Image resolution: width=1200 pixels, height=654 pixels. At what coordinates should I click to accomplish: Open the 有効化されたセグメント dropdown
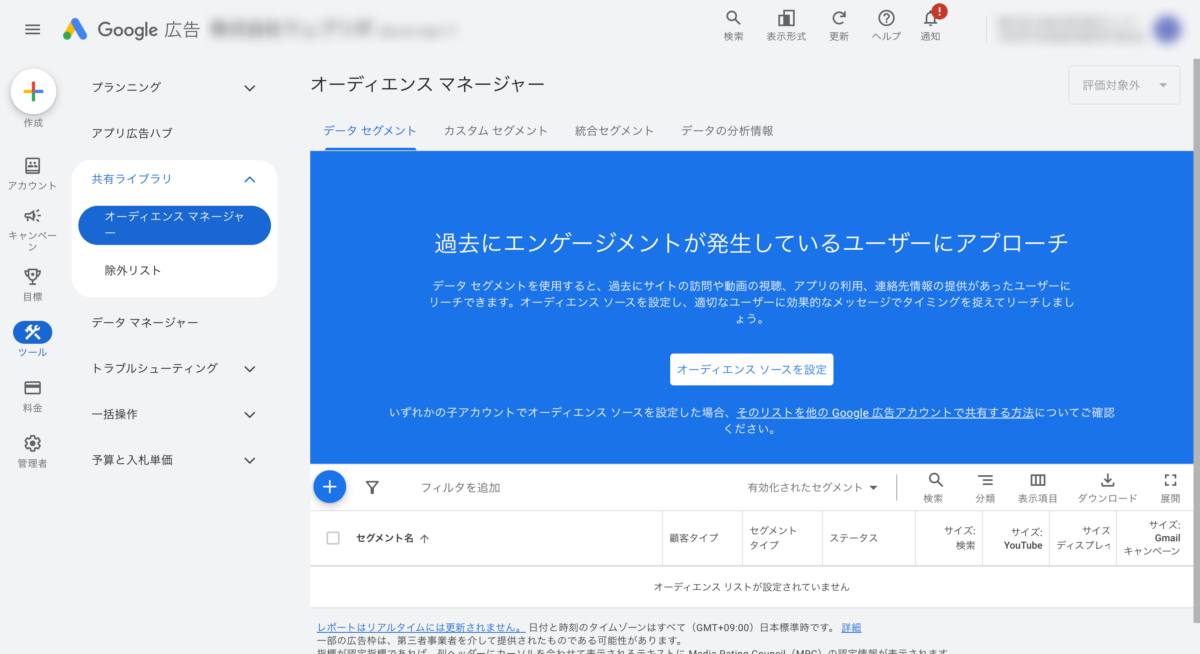pyautogui.click(x=812, y=488)
